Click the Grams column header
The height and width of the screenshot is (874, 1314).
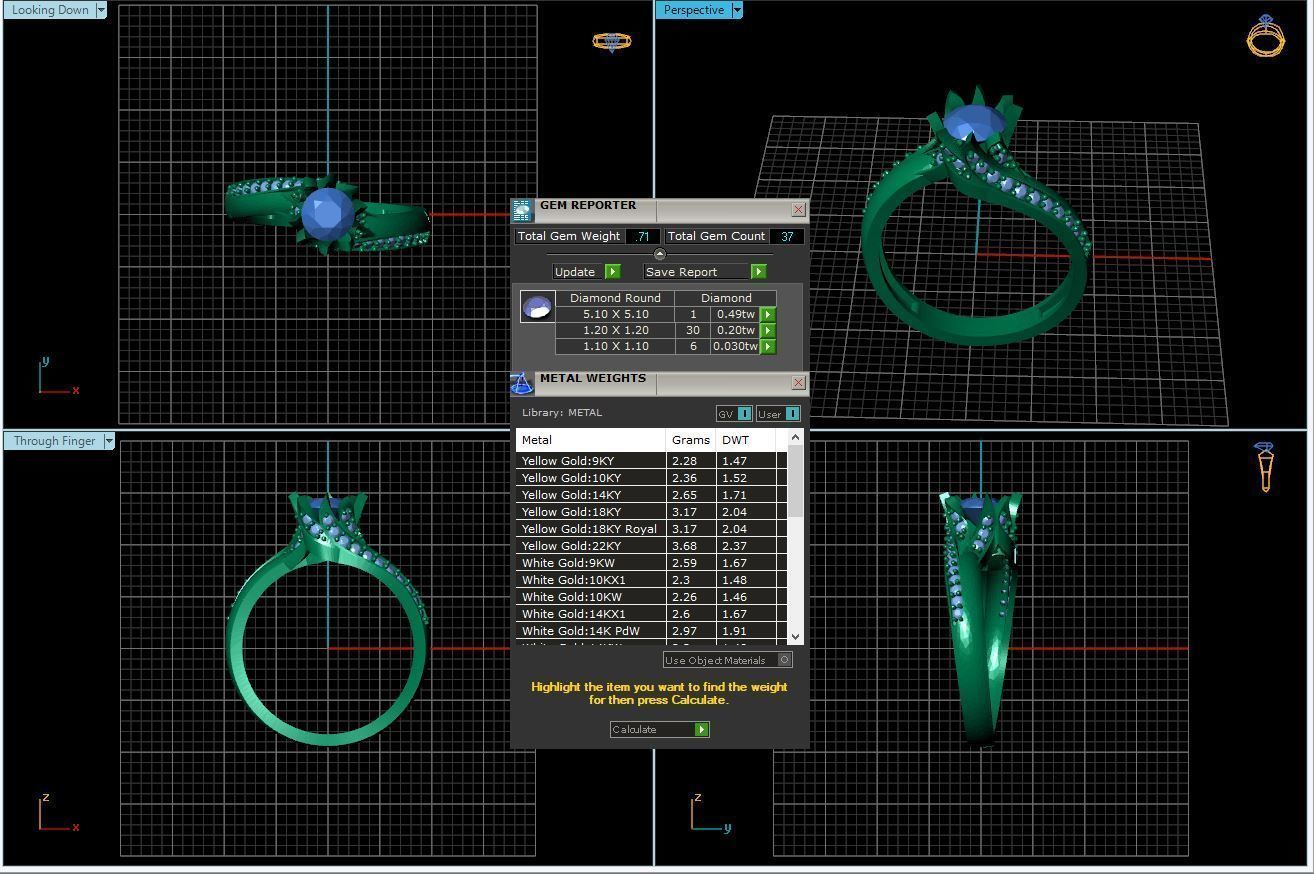point(691,440)
